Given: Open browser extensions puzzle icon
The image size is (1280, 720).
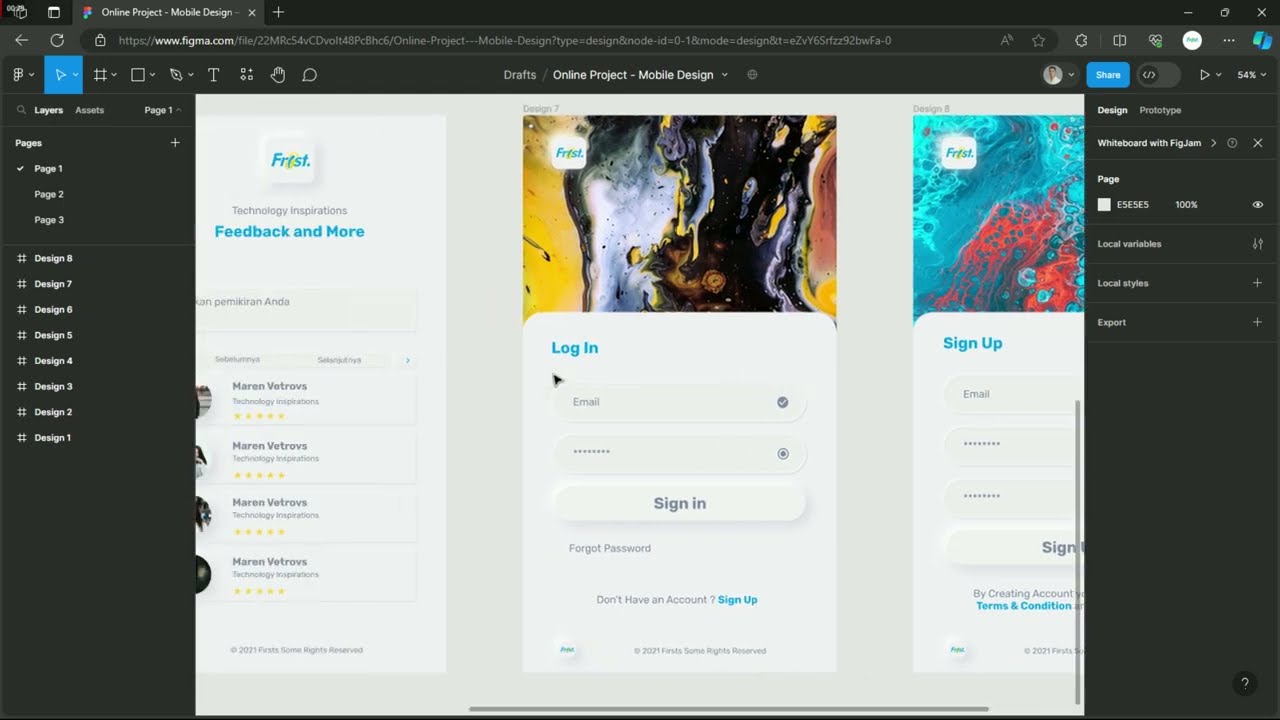Looking at the screenshot, I should coord(1081,40).
